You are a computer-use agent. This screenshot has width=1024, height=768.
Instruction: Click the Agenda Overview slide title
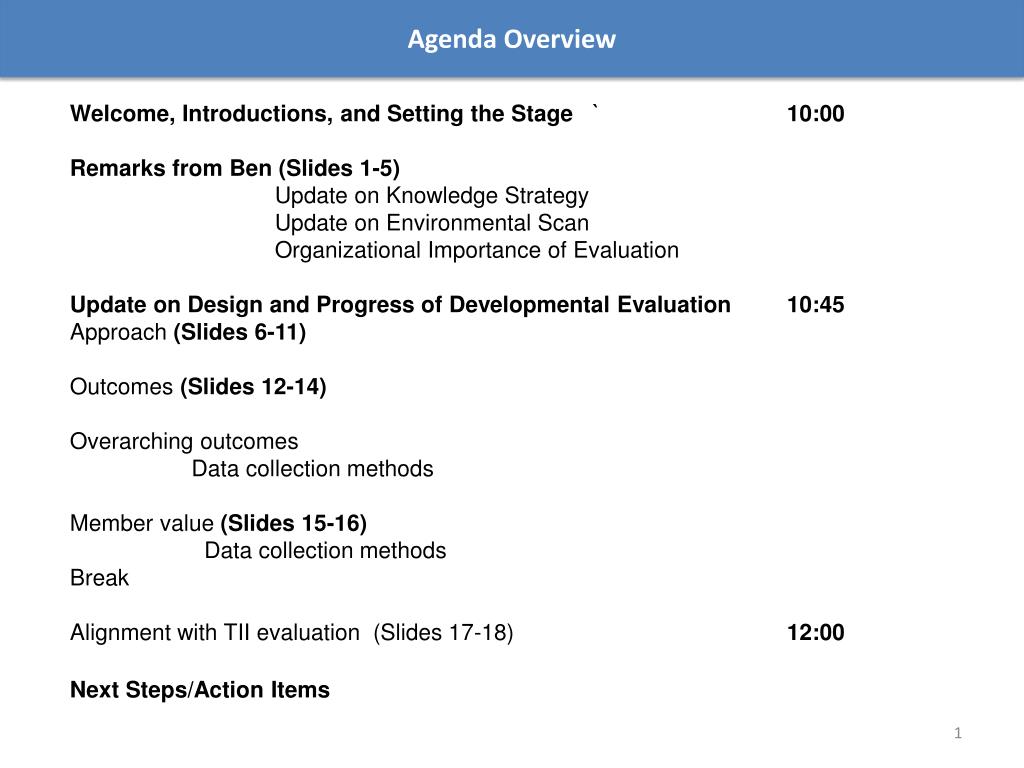tap(511, 39)
